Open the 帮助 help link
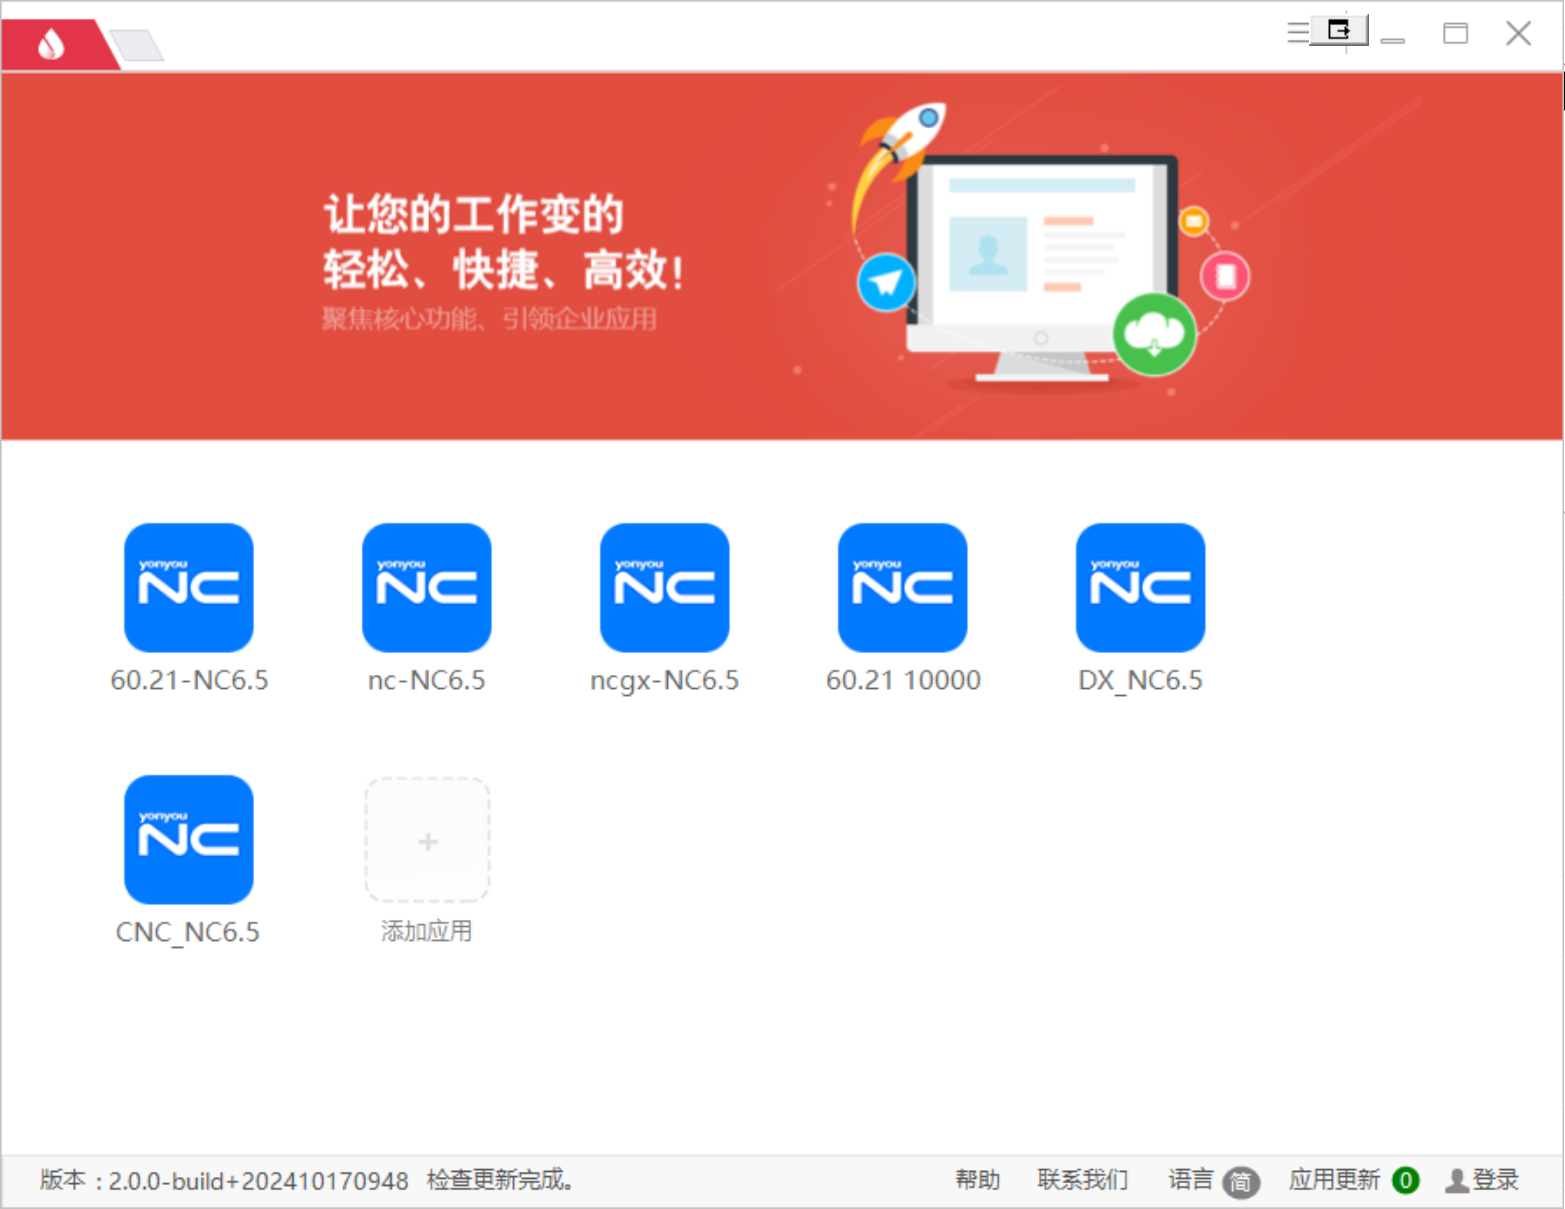Viewport: 1565px width, 1209px height. (977, 1180)
